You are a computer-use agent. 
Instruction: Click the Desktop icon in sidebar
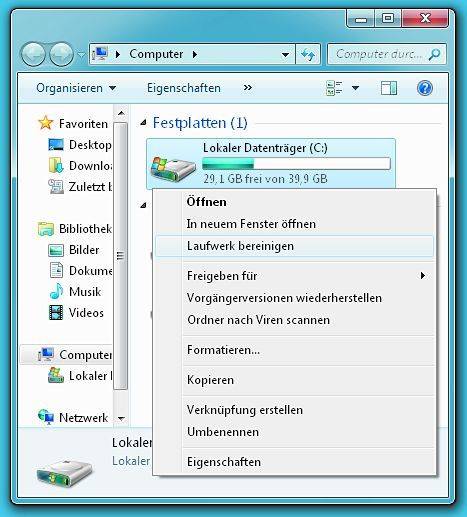(x=56, y=145)
